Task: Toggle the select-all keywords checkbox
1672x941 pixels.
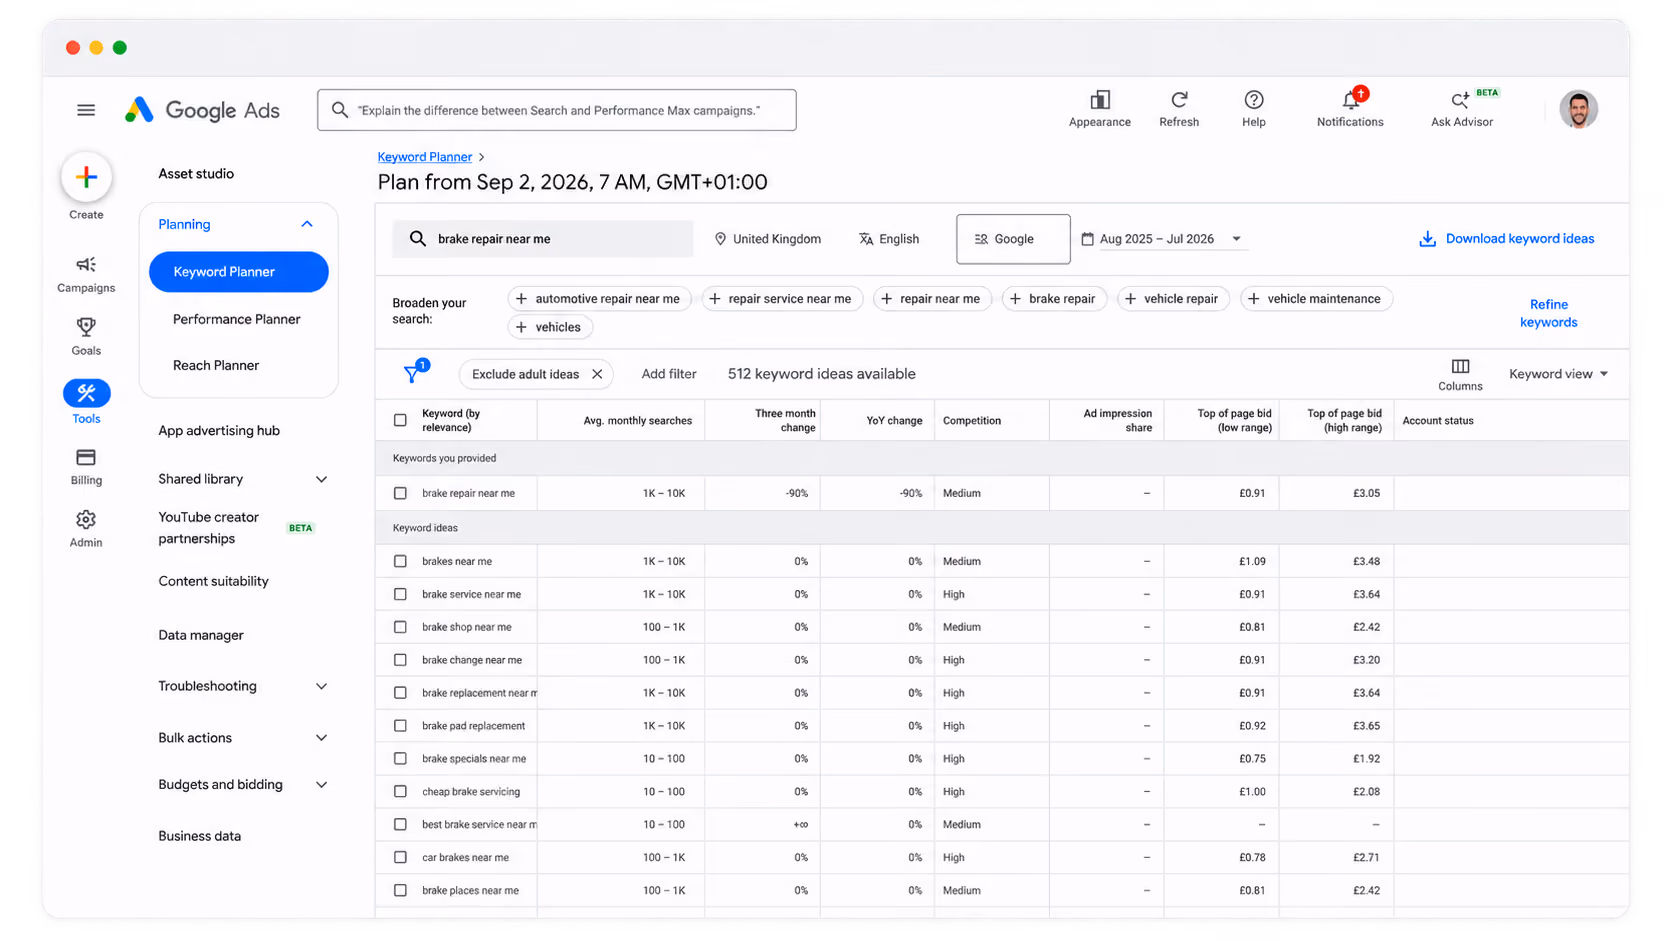Action: 400,420
